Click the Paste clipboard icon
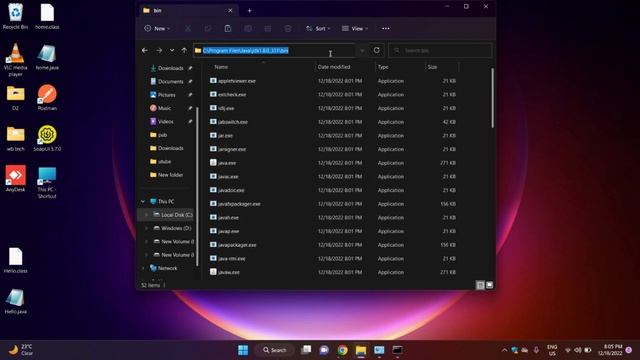The height and width of the screenshot is (360, 640). (x=228, y=29)
